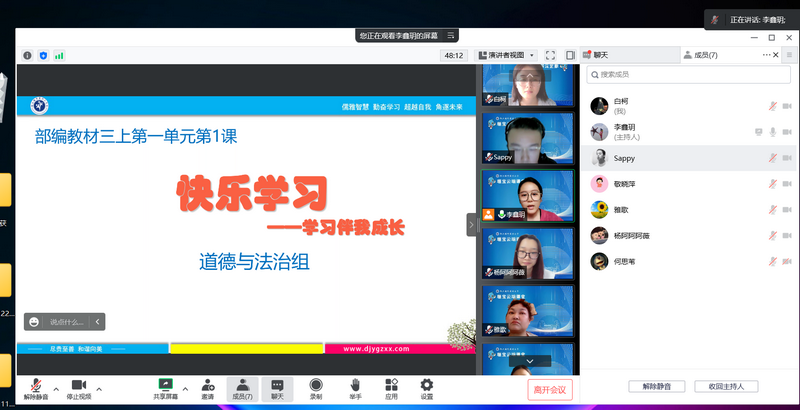
Task: Toggle camera with 停止视频 button
Action: click(x=79, y=384)
